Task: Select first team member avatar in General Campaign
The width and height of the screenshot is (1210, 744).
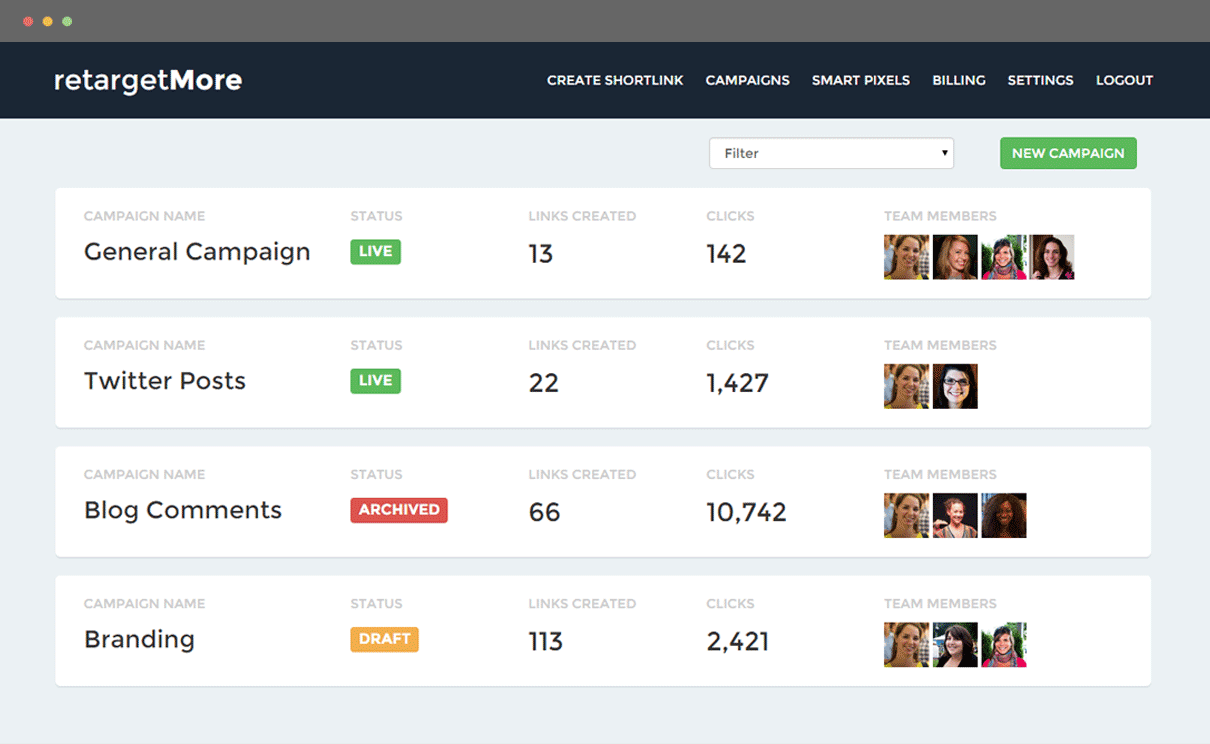Action: [x=906, y=257]
